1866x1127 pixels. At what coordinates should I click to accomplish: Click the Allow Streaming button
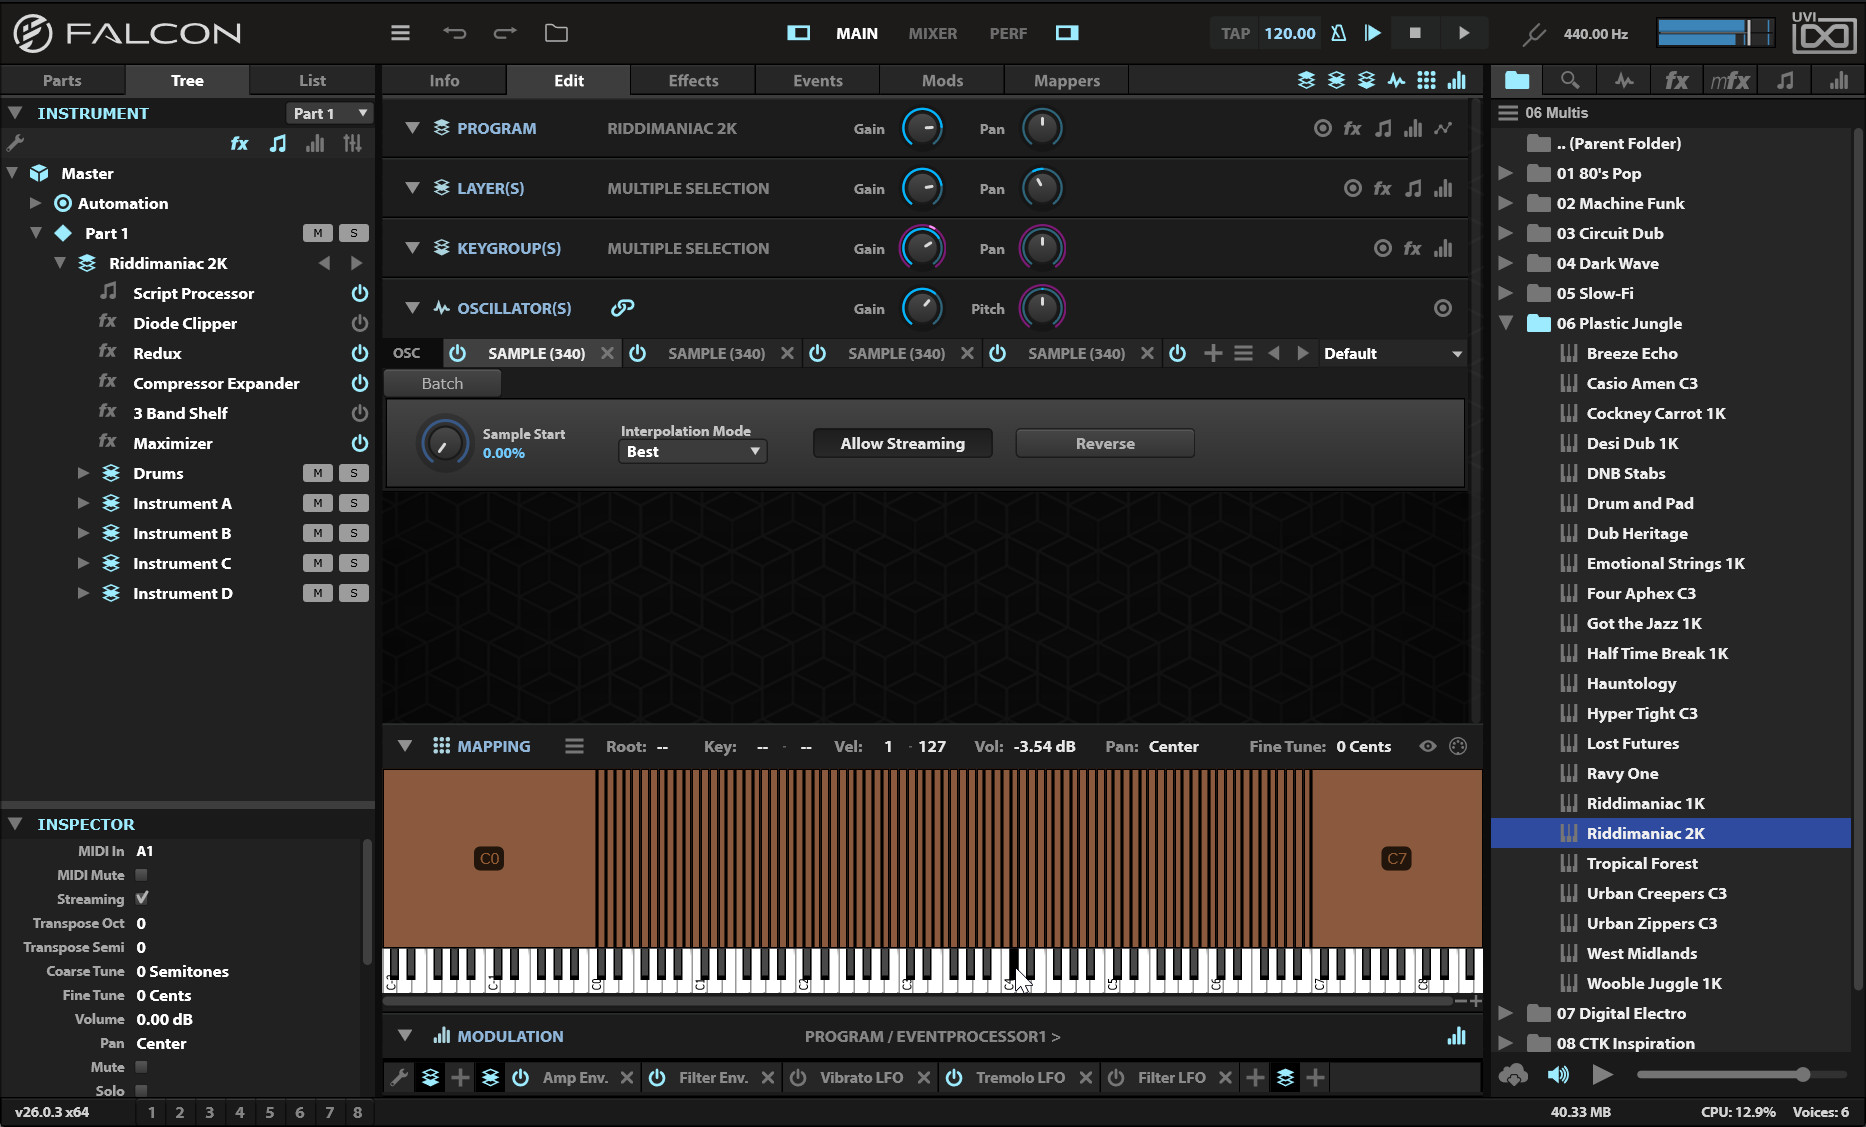(x=902, y=443)
